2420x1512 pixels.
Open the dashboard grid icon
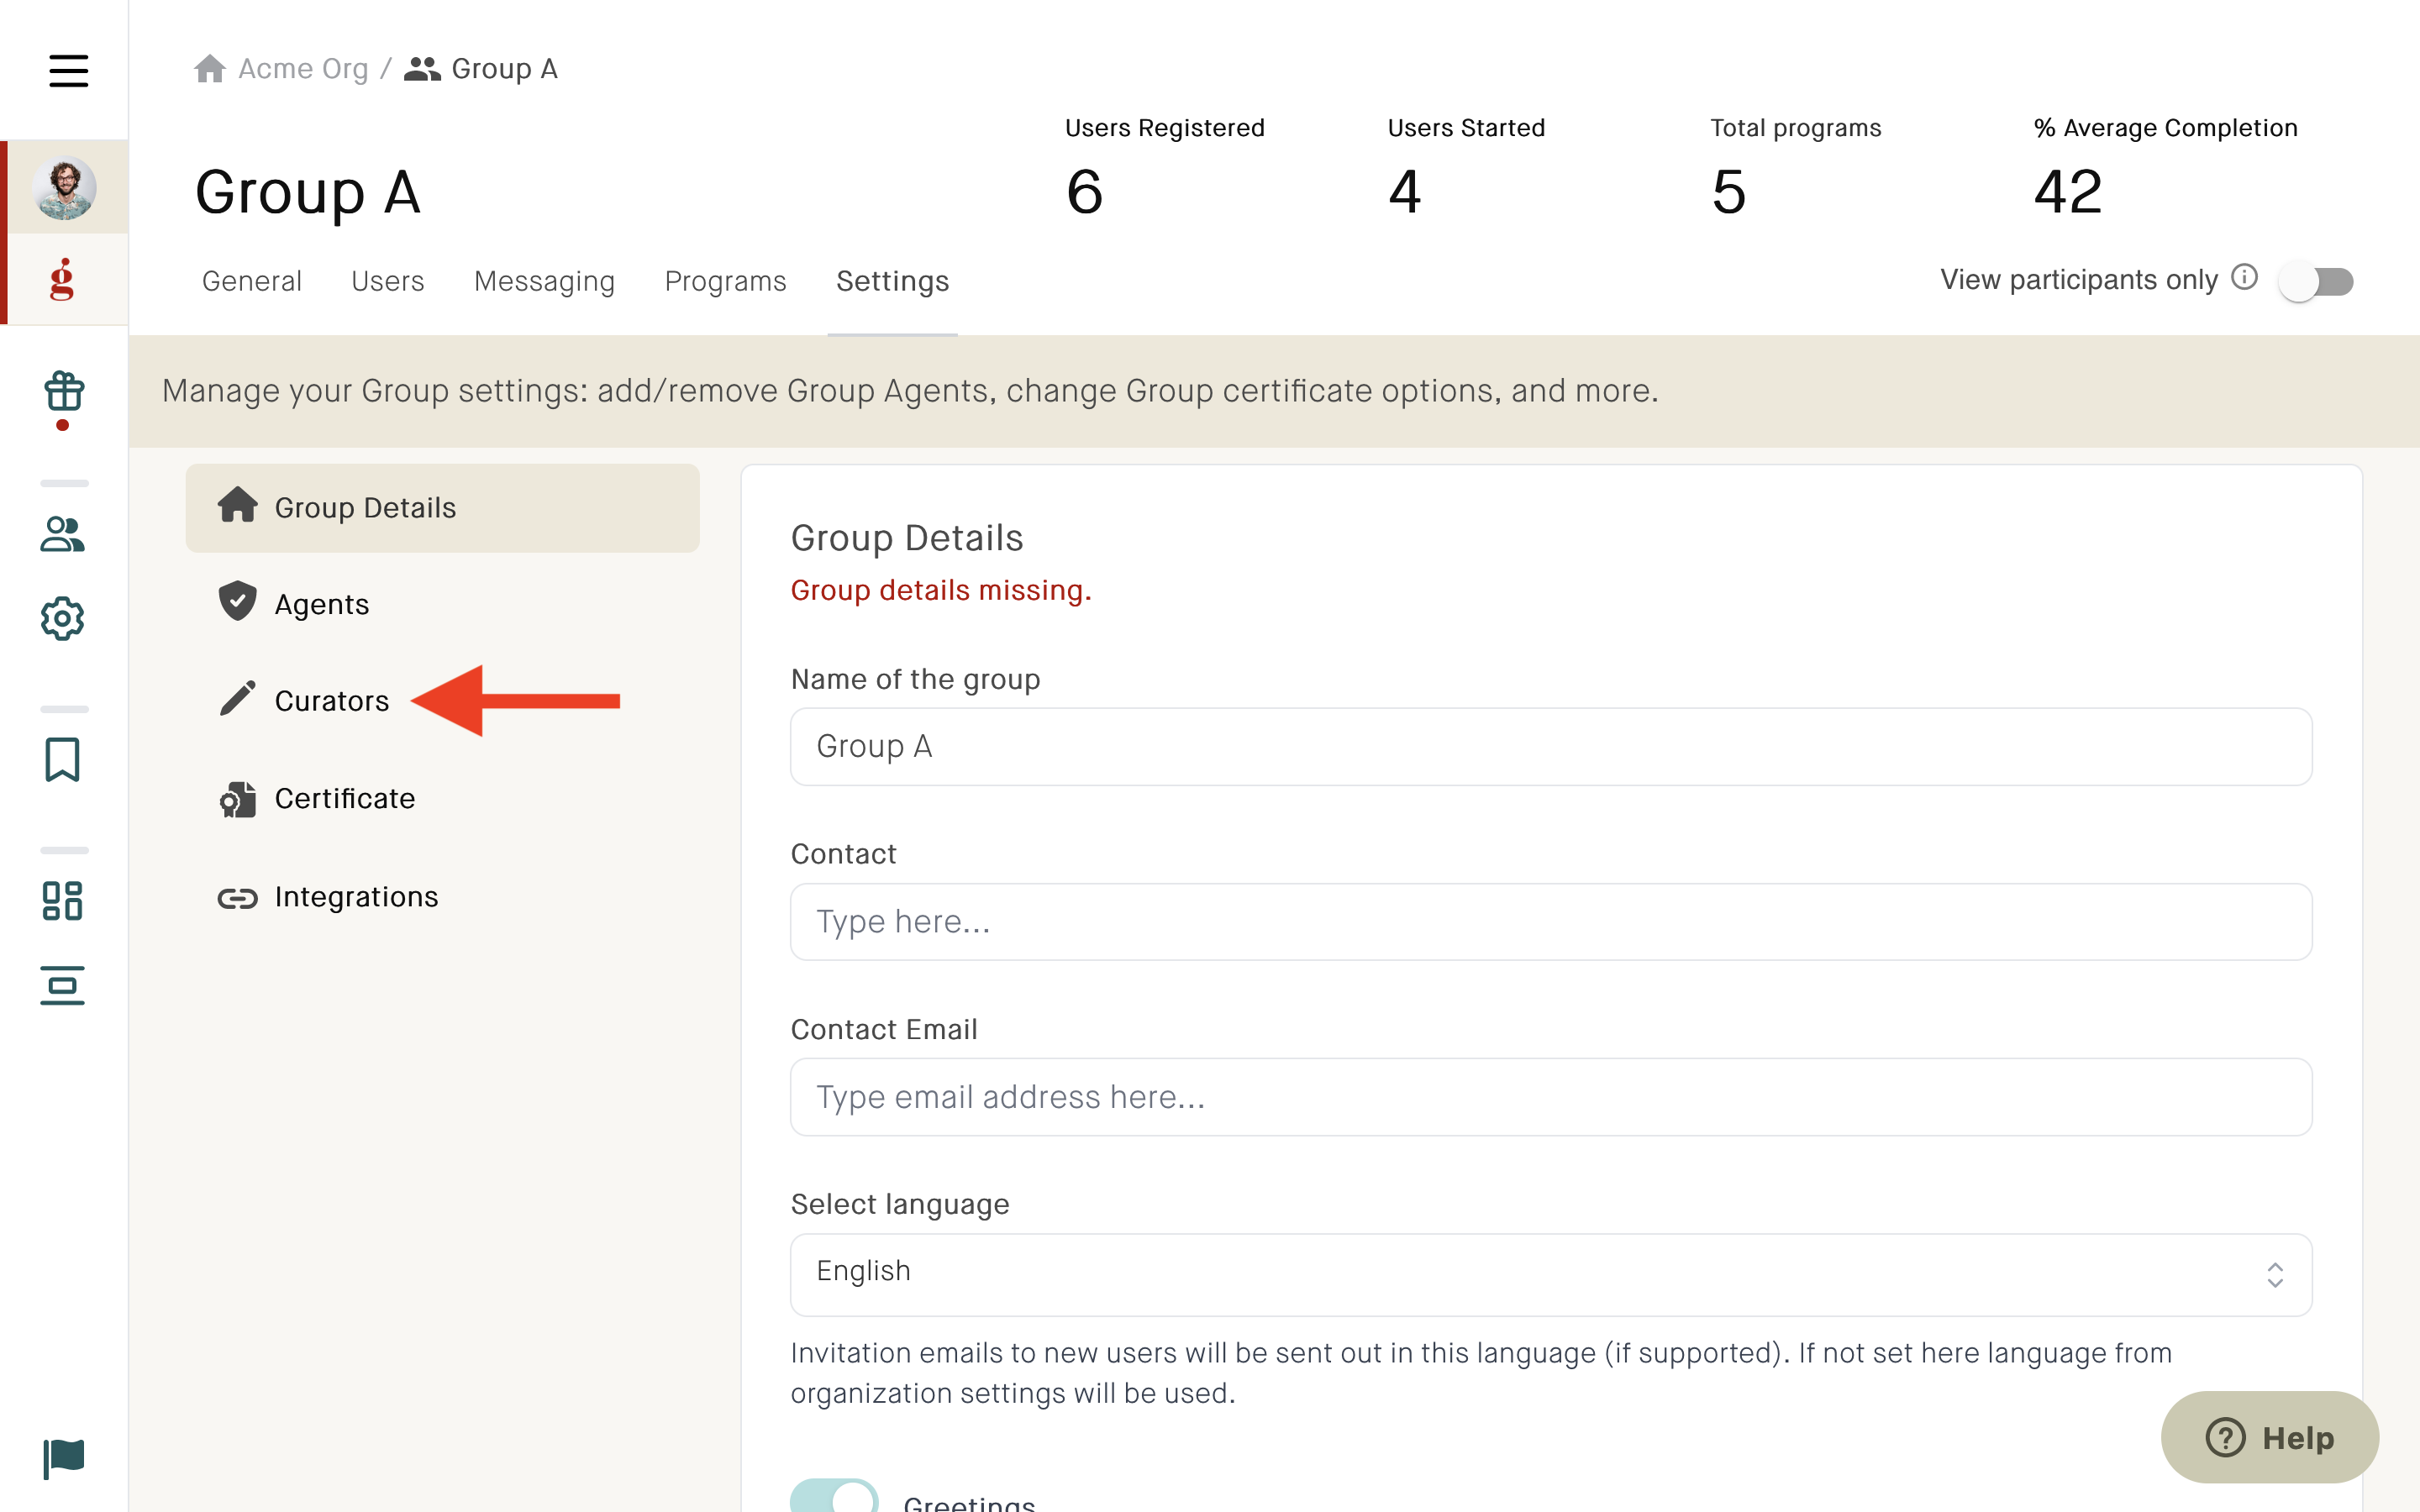(x=62, y=901)
